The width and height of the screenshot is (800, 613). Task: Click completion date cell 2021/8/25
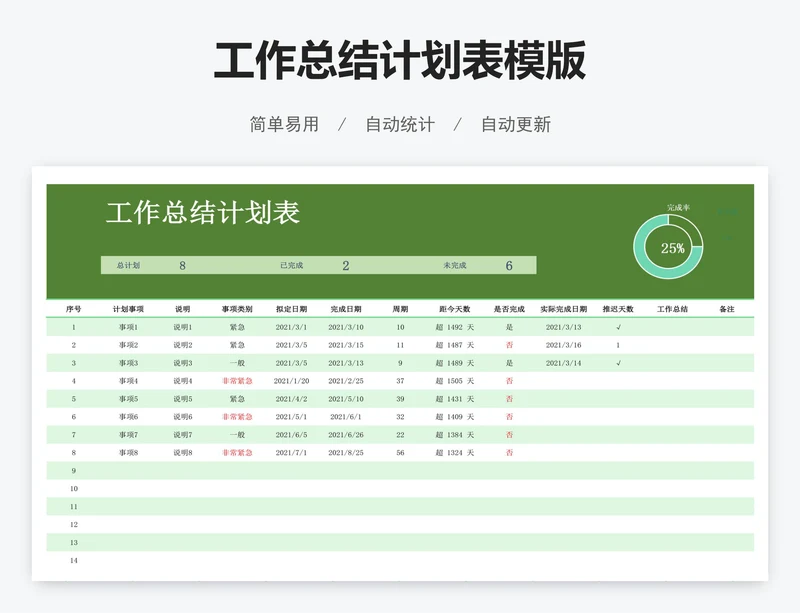click(x=346, y=453)
